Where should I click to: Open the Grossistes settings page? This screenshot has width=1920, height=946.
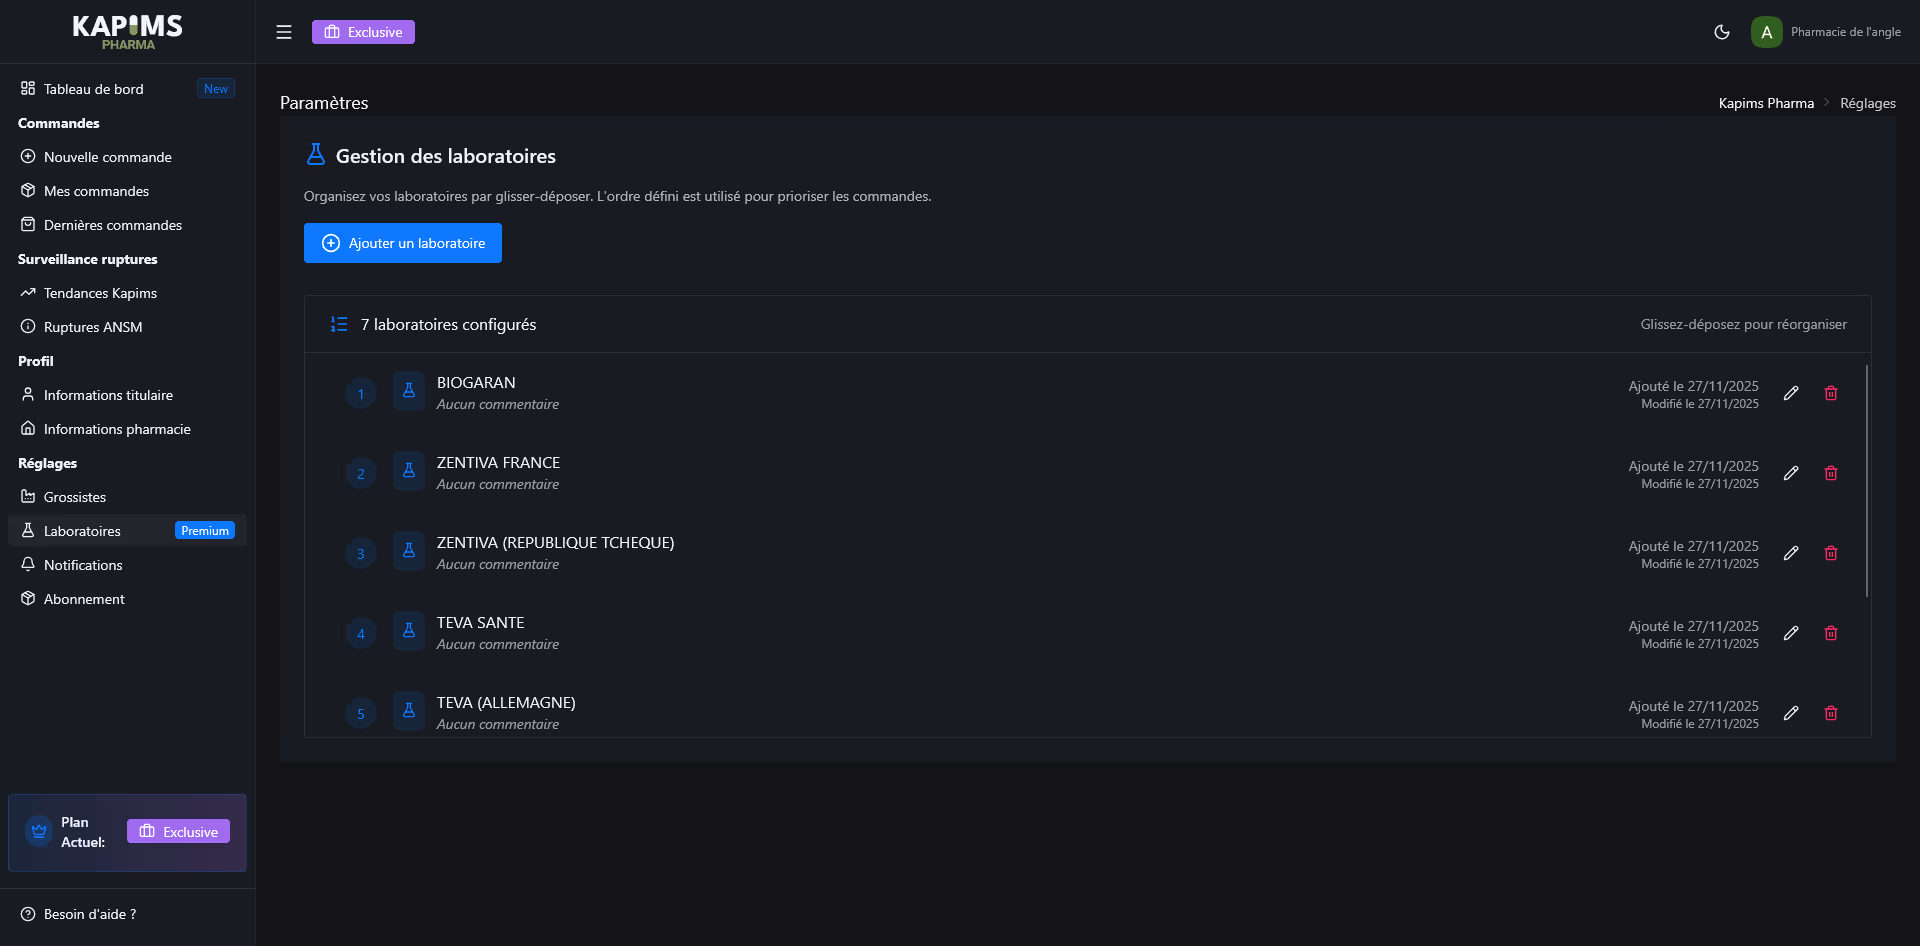point(75,497)
